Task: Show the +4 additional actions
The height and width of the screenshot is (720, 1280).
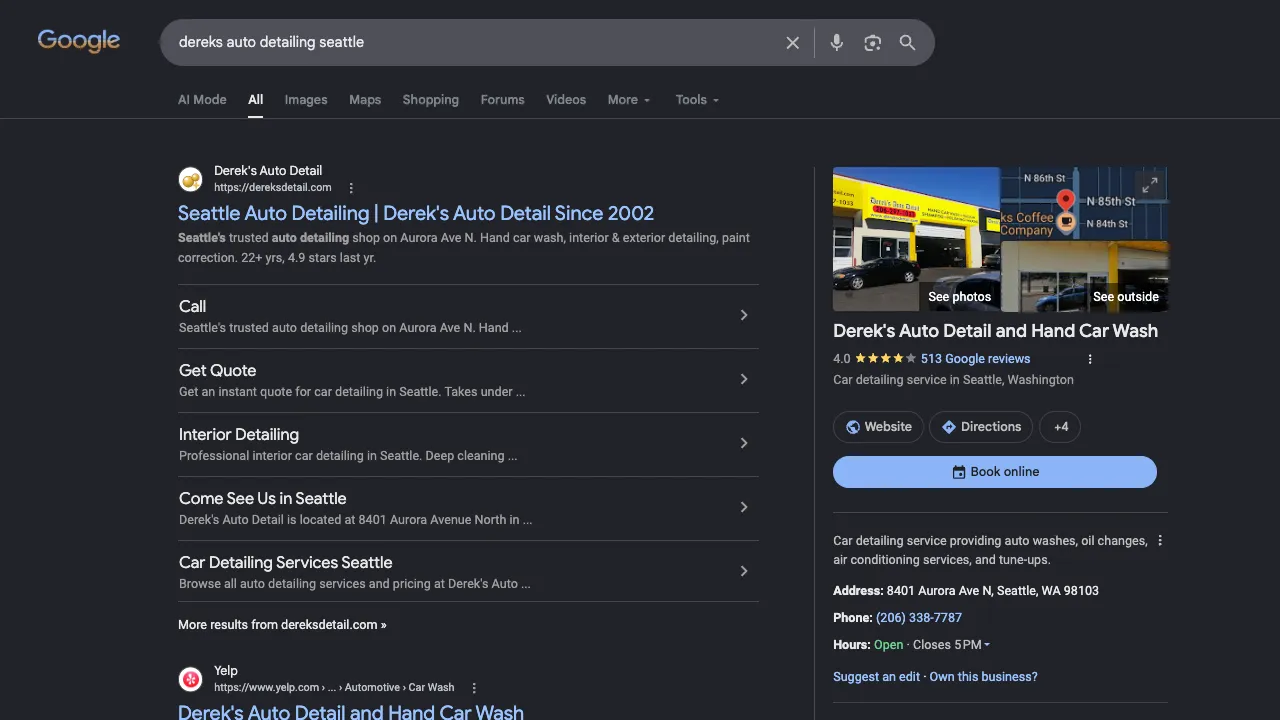Action: pos(1061,427)
